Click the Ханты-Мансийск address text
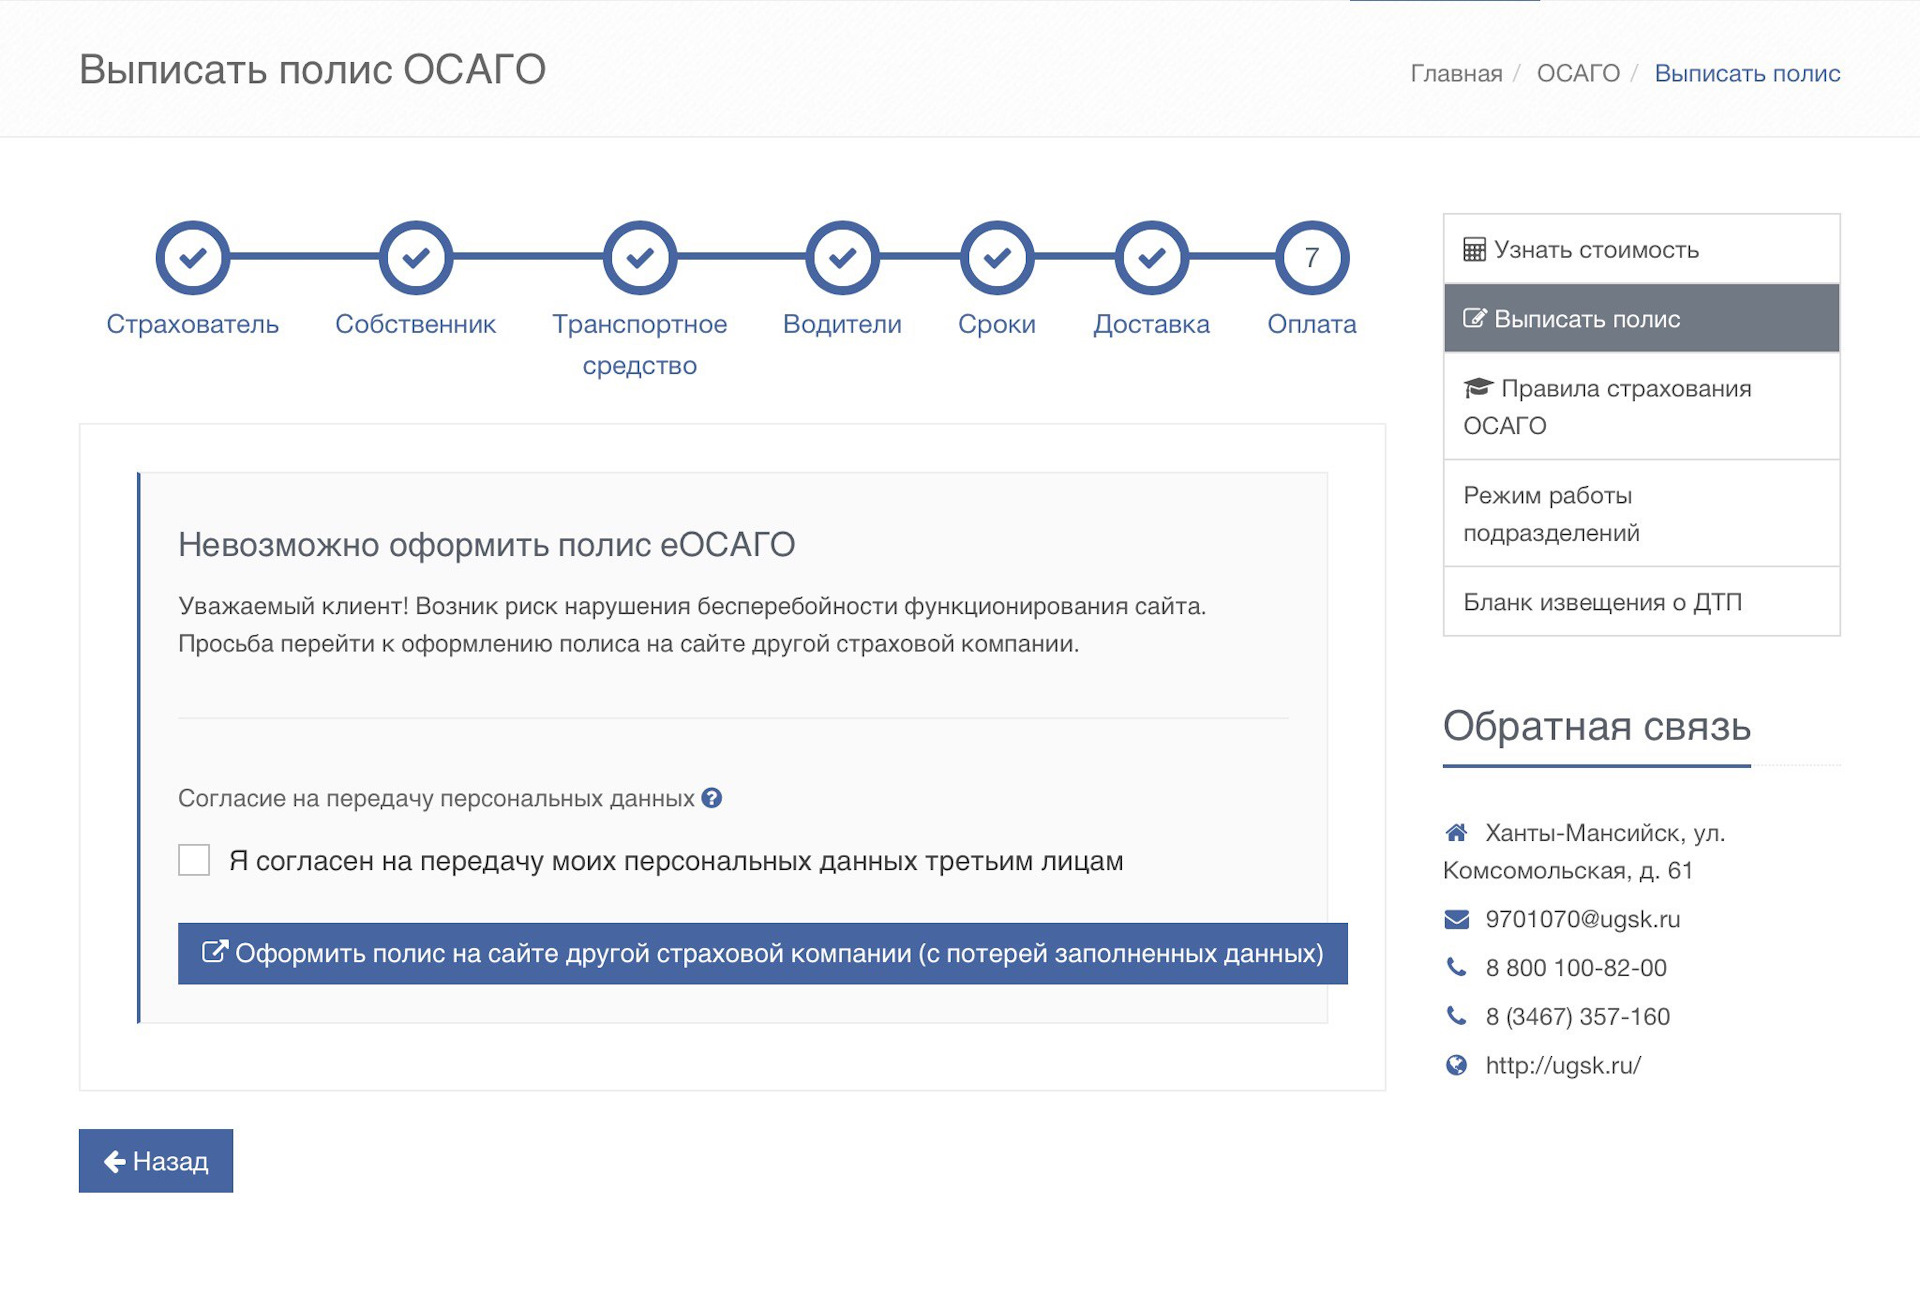Image resolution: width=1920 pixels, height=1295 pixels. click(1584, 851)
